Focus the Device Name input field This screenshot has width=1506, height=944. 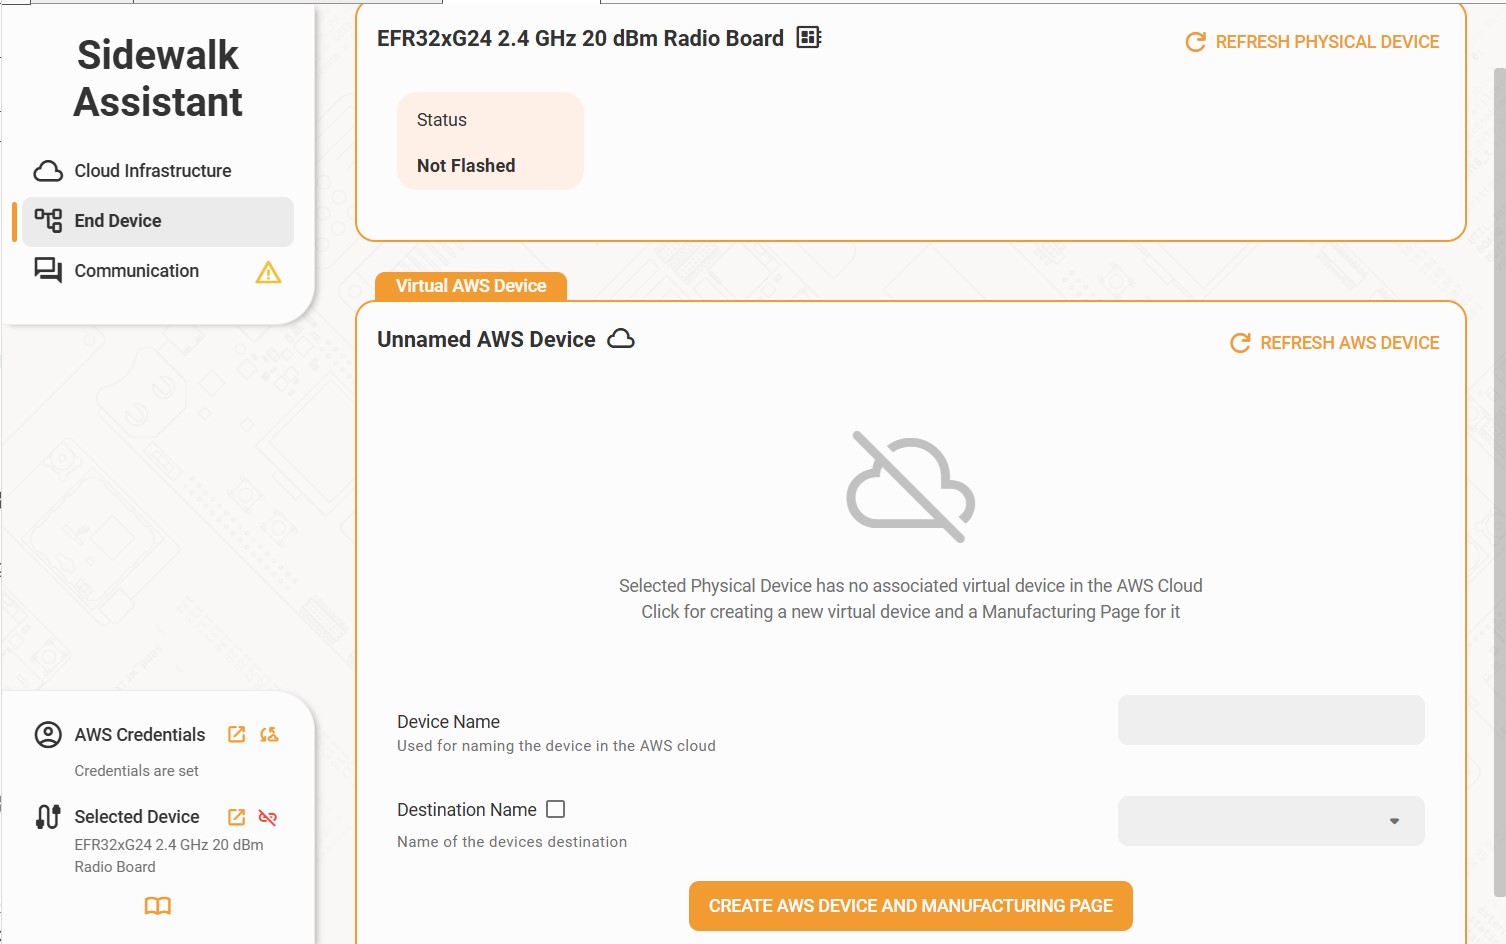[1270, 720]
